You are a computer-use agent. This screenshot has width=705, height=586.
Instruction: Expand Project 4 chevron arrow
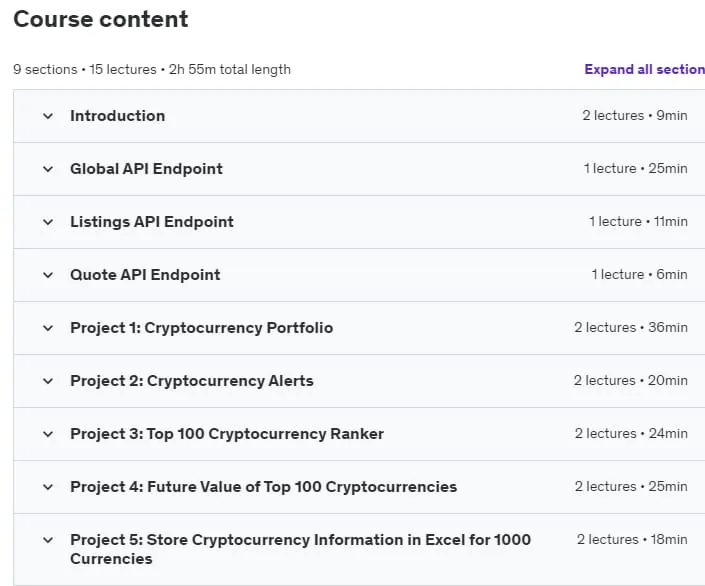(48, 488)
